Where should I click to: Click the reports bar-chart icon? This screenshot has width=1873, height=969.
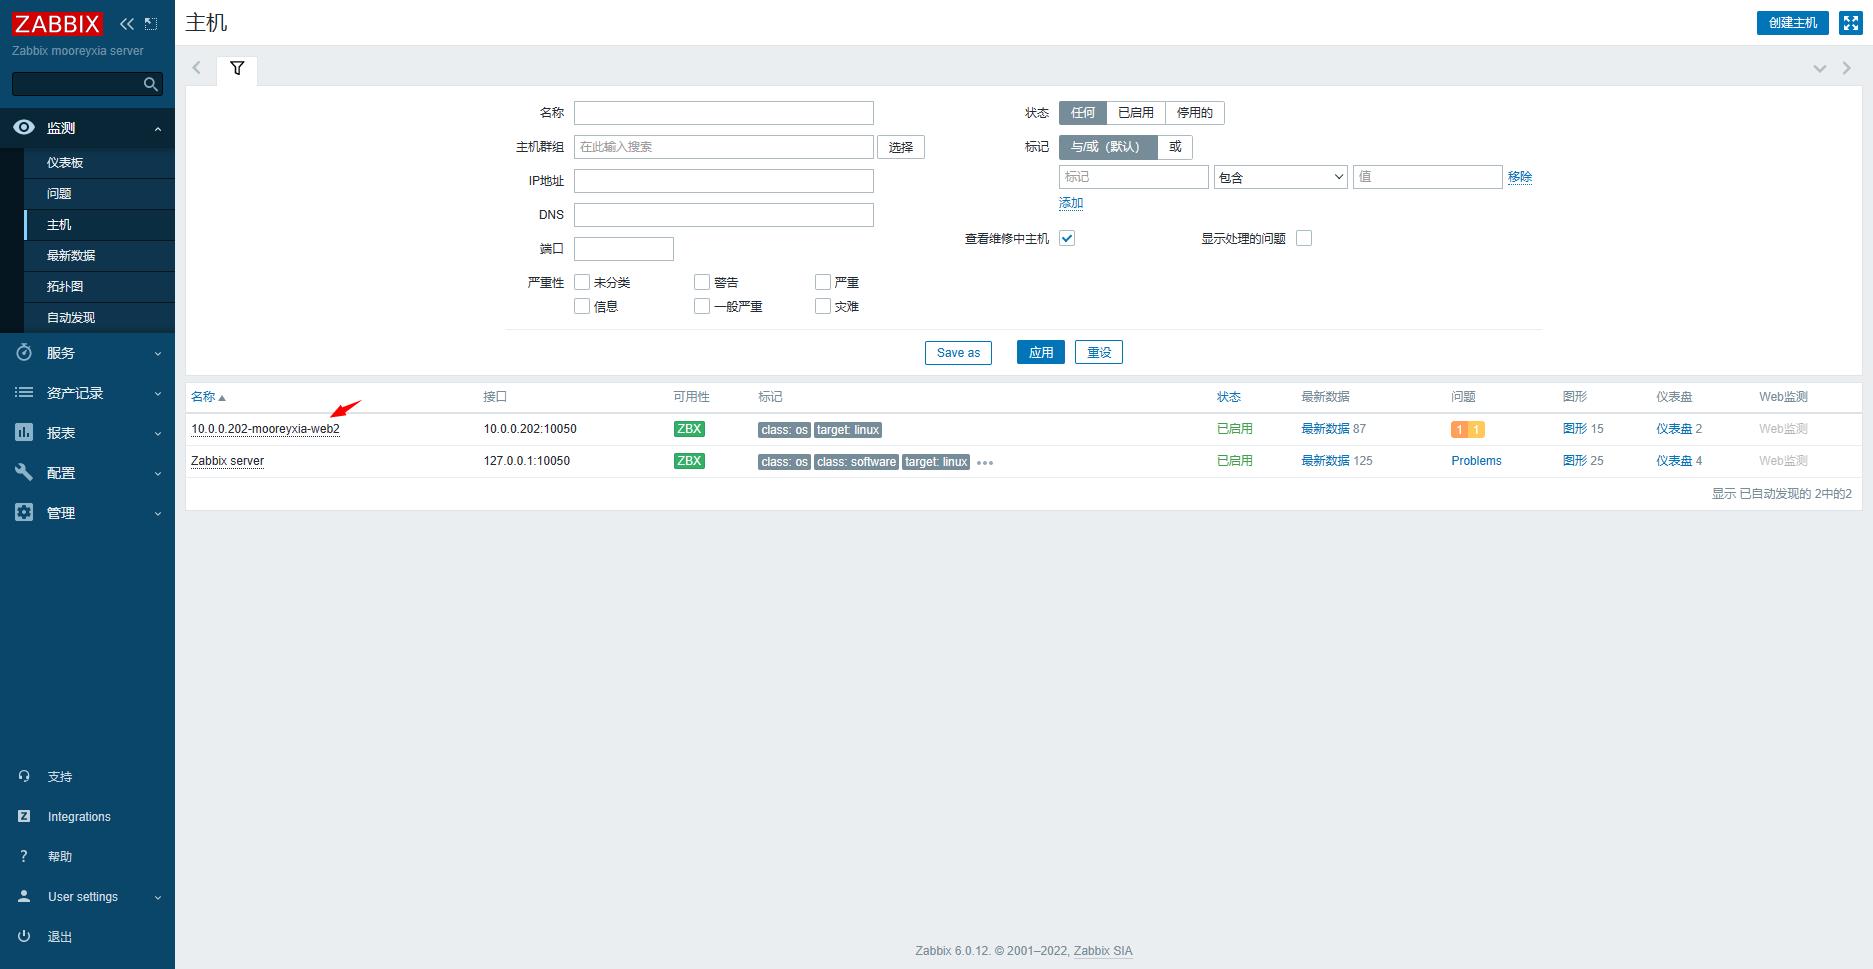click(24, 432)
